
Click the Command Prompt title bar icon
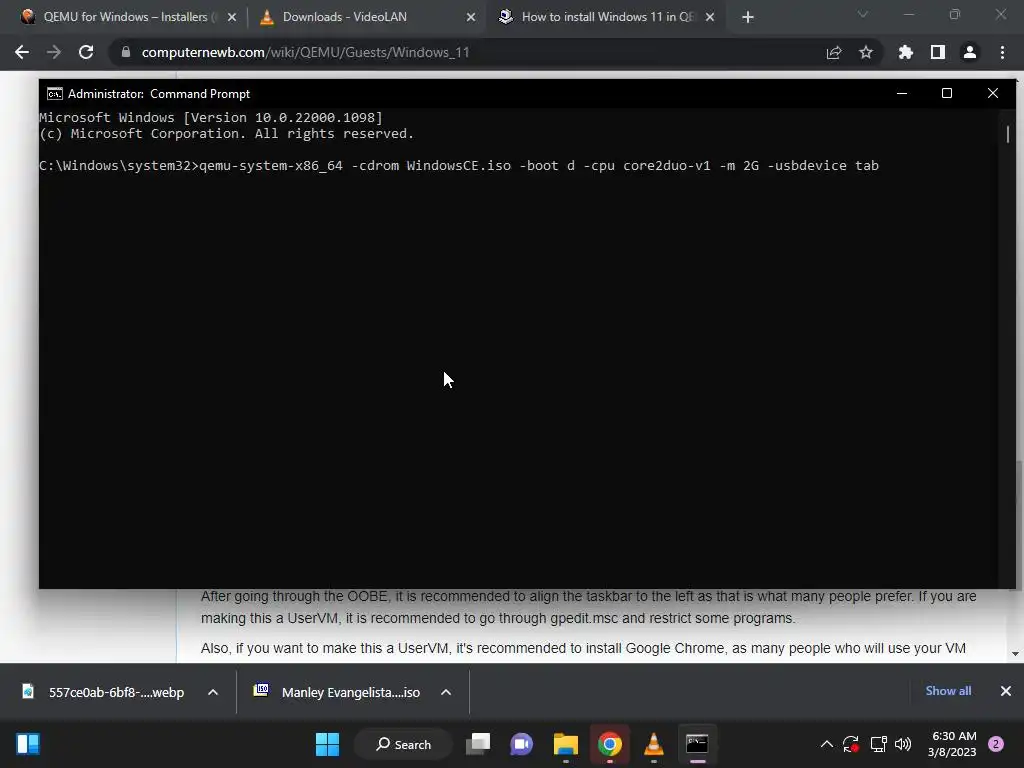(x=55, y=93)
